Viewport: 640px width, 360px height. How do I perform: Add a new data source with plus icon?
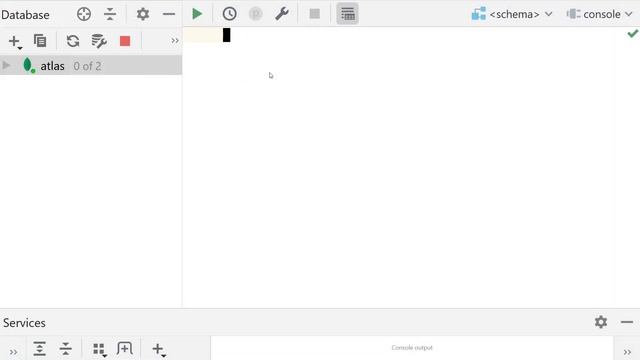coord(15,41)
